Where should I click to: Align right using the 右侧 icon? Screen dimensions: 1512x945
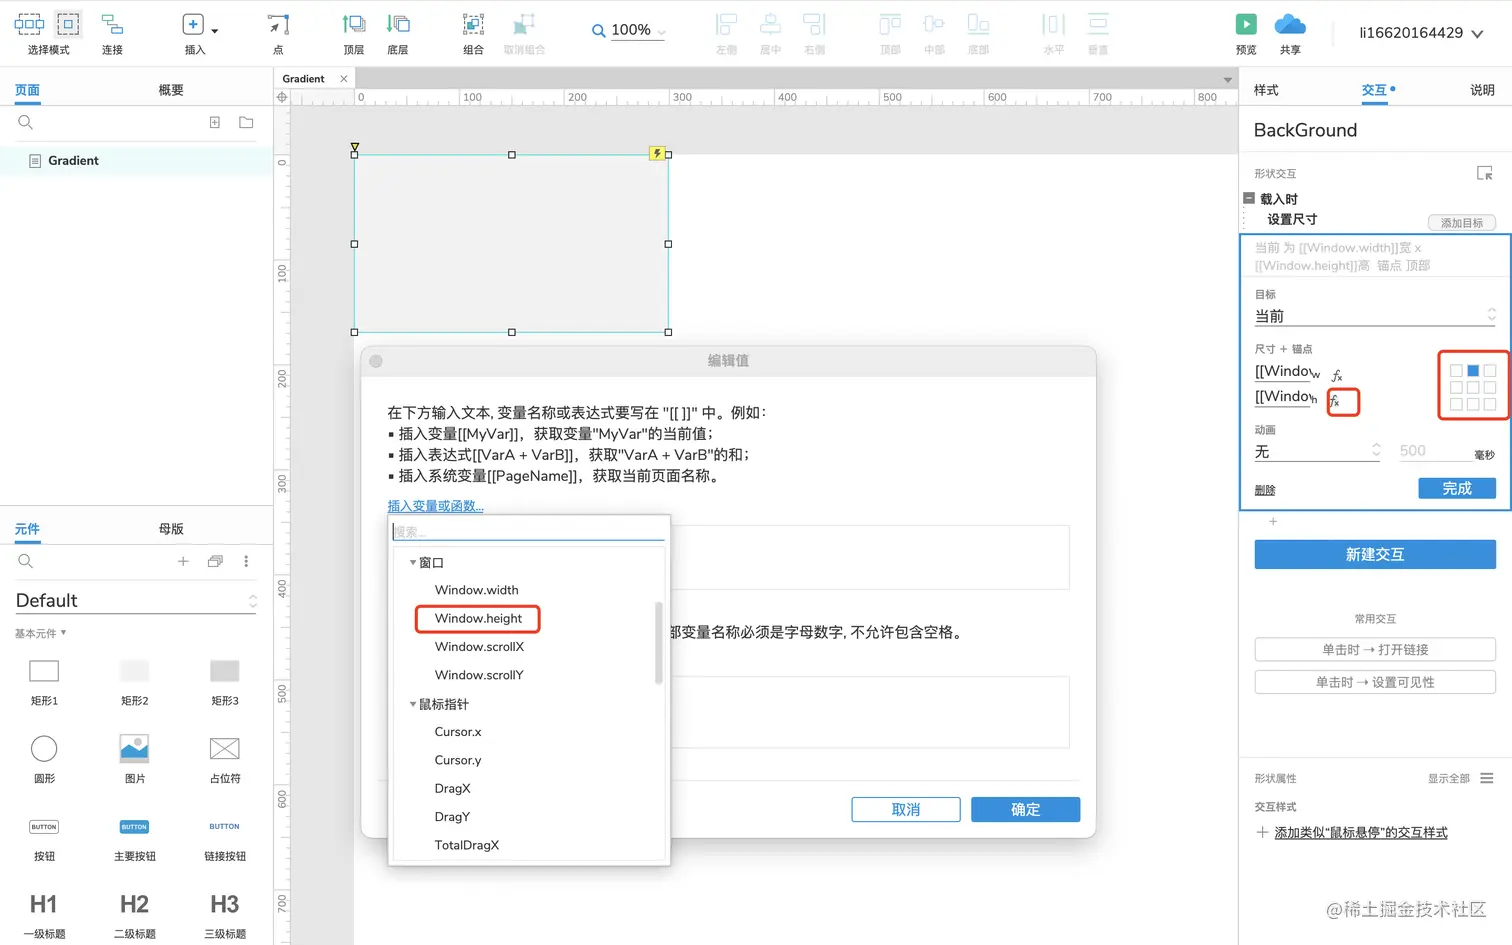(x=814, y=24)
